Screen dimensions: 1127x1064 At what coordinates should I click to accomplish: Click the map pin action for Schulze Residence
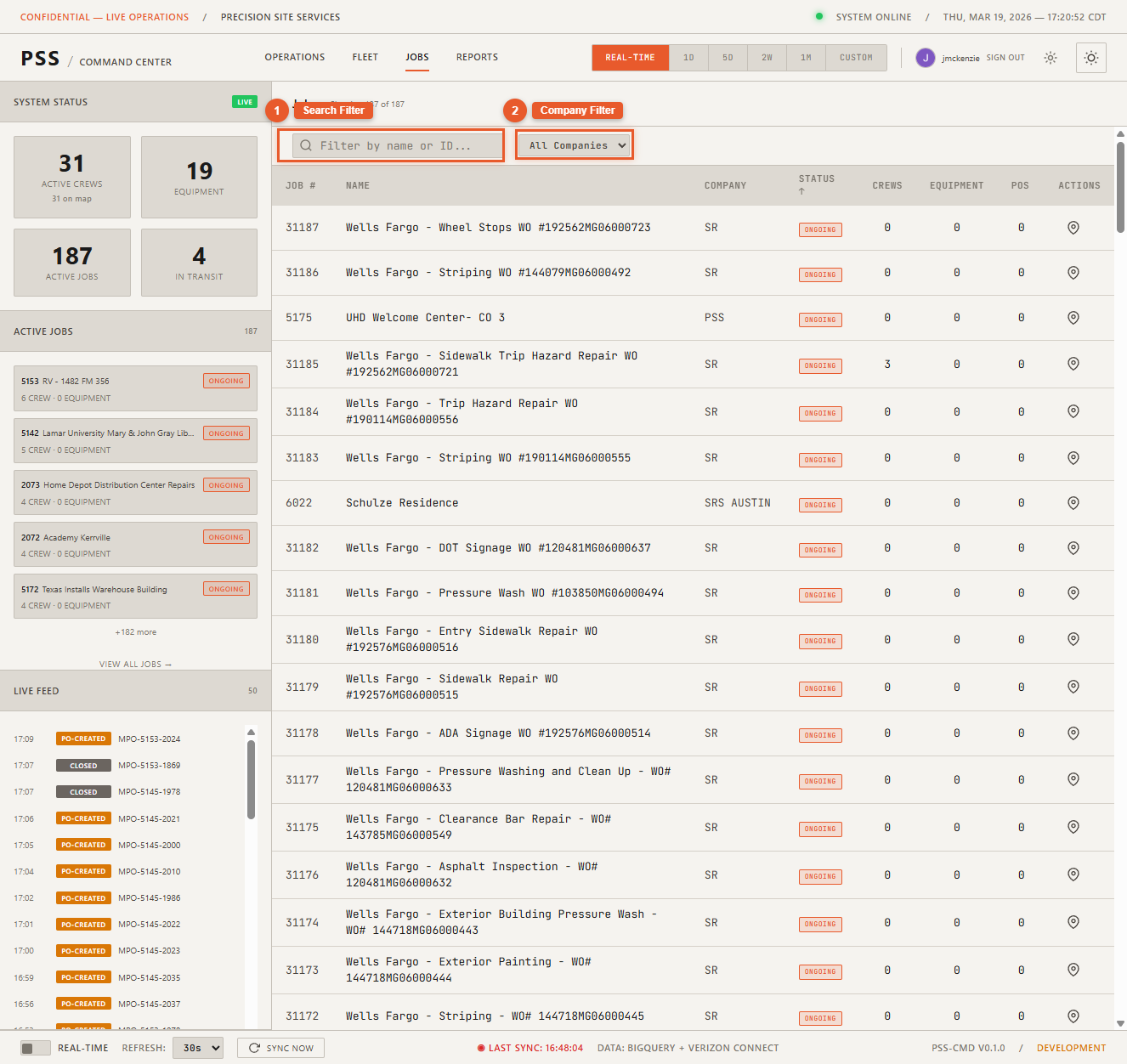coord(1074,504)
